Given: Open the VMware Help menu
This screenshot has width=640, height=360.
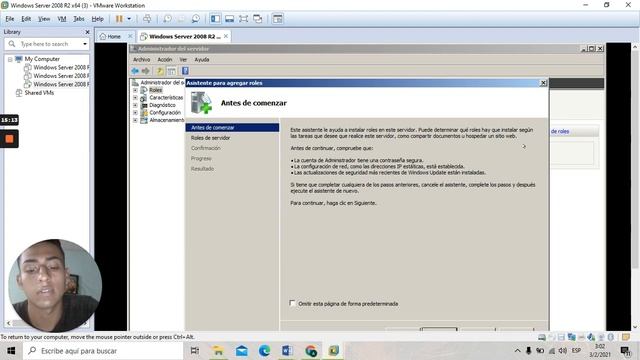Looking at the screenshot, I should (97, 19).
